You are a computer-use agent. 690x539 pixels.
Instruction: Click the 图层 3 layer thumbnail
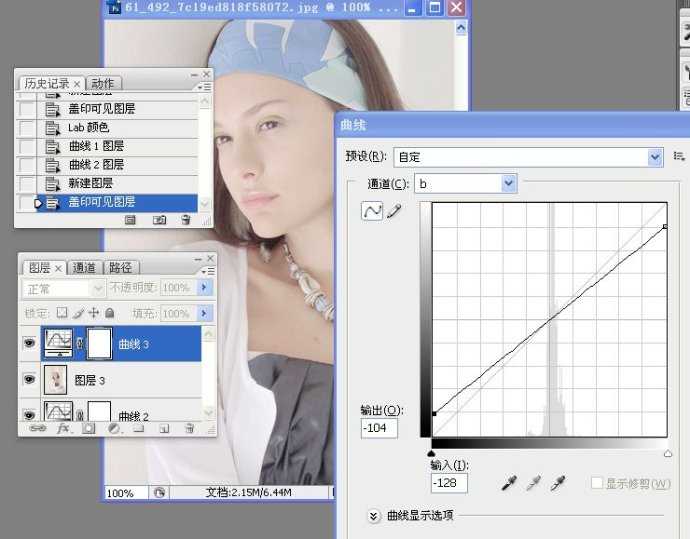56,380
